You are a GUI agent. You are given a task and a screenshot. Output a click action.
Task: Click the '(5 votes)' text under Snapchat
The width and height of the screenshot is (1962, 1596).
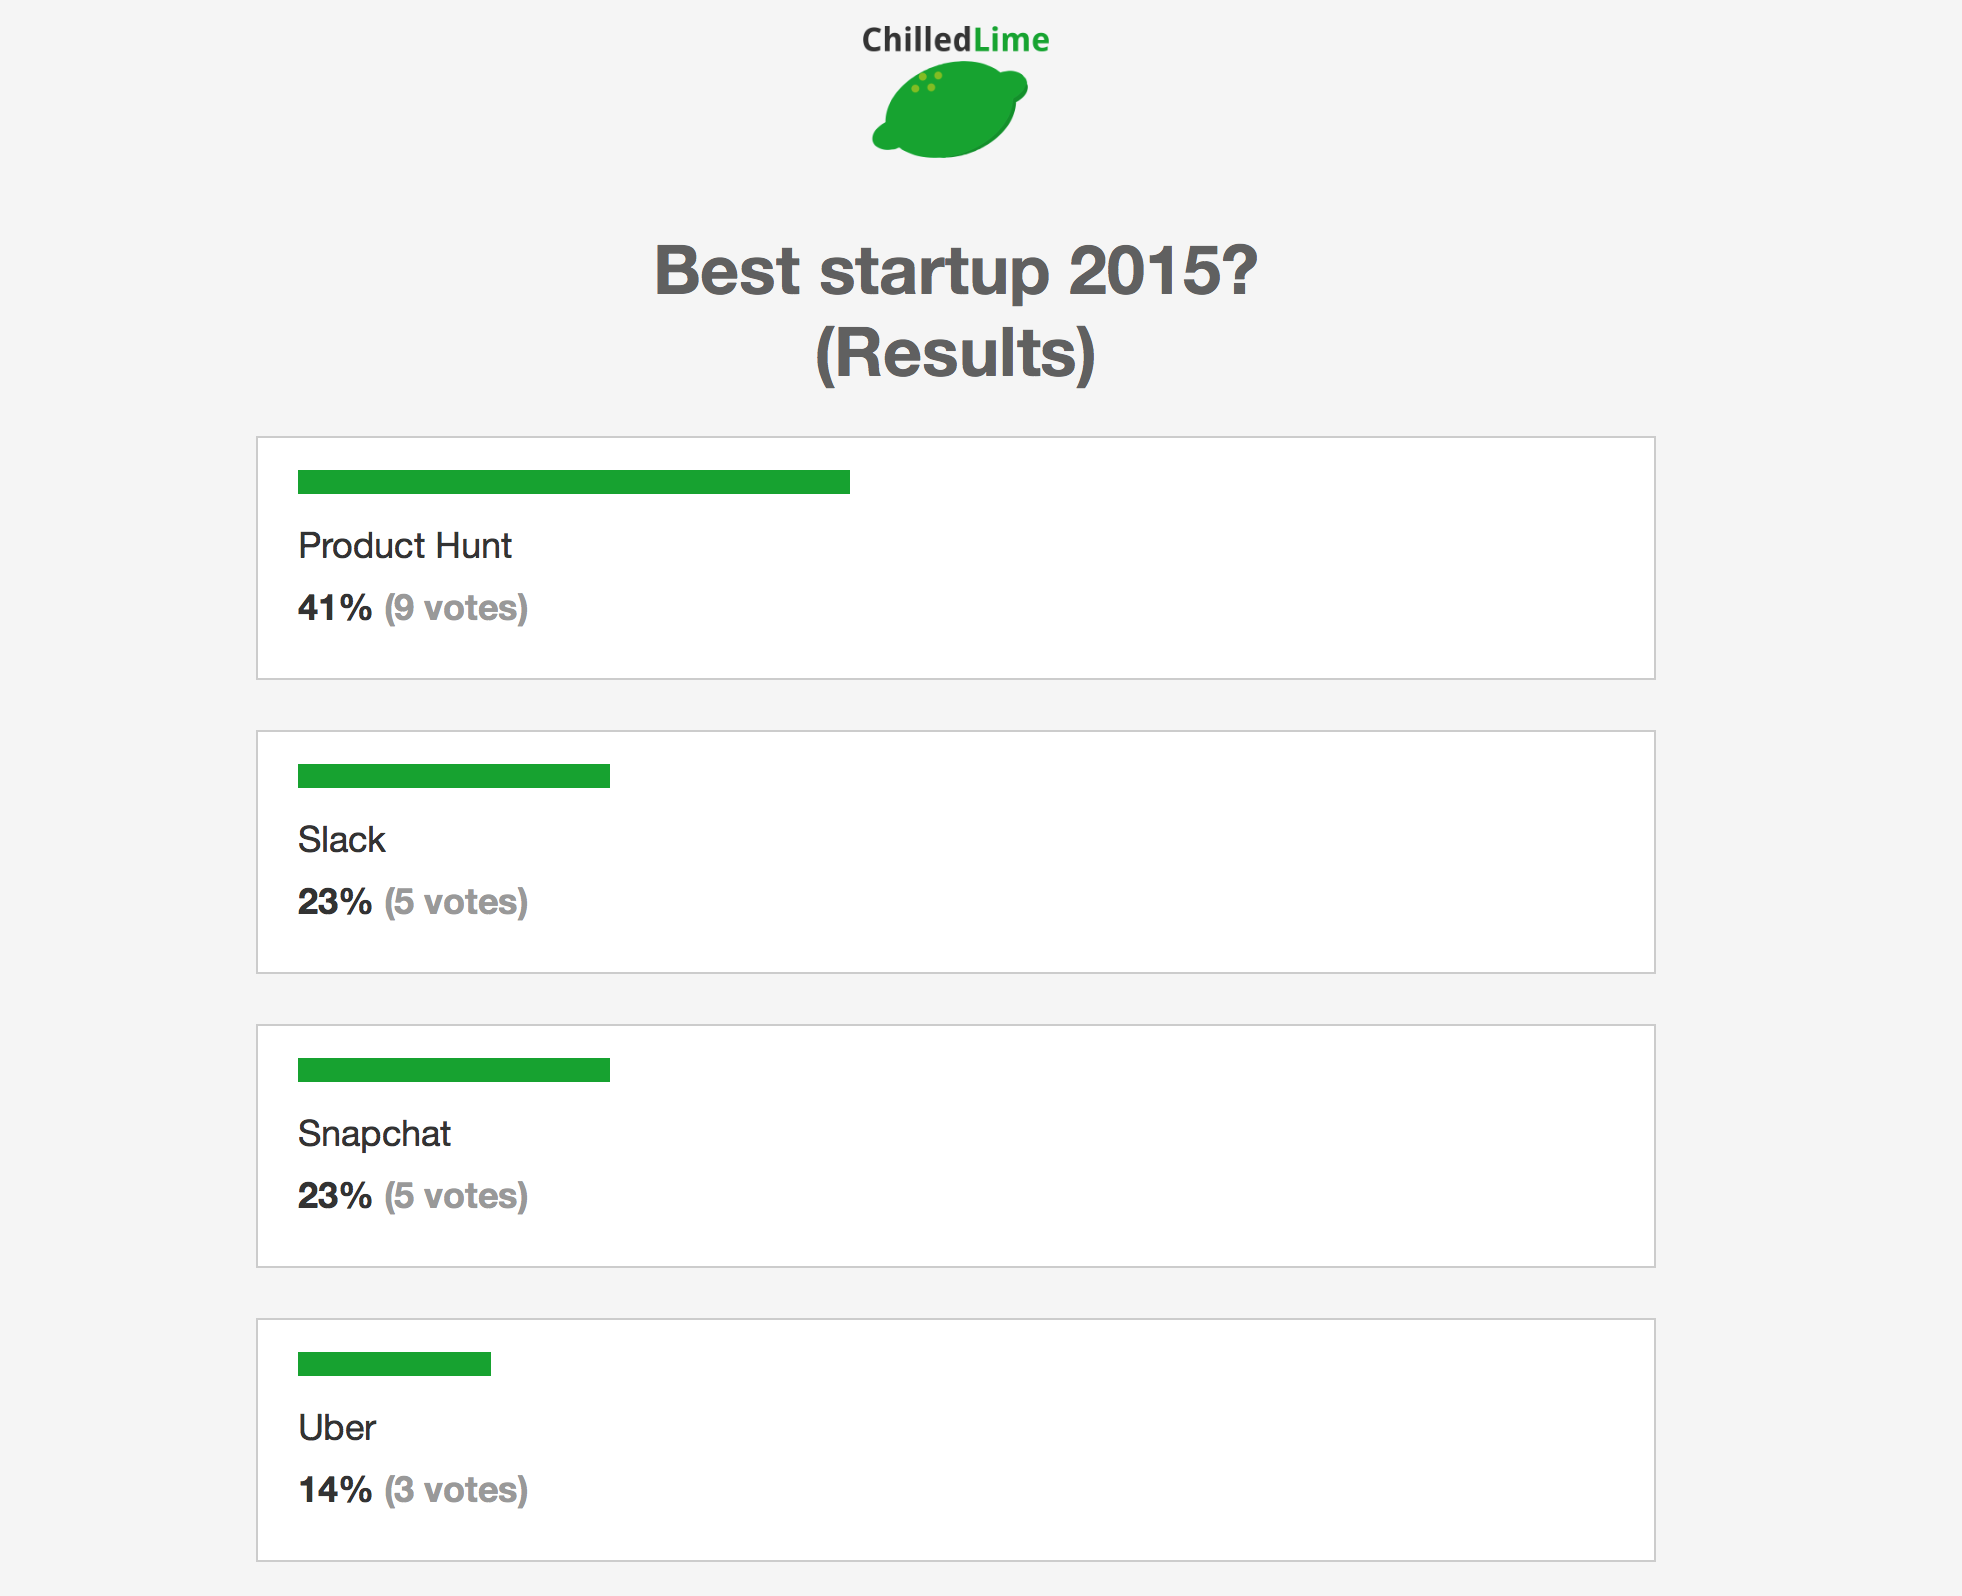456,1196
